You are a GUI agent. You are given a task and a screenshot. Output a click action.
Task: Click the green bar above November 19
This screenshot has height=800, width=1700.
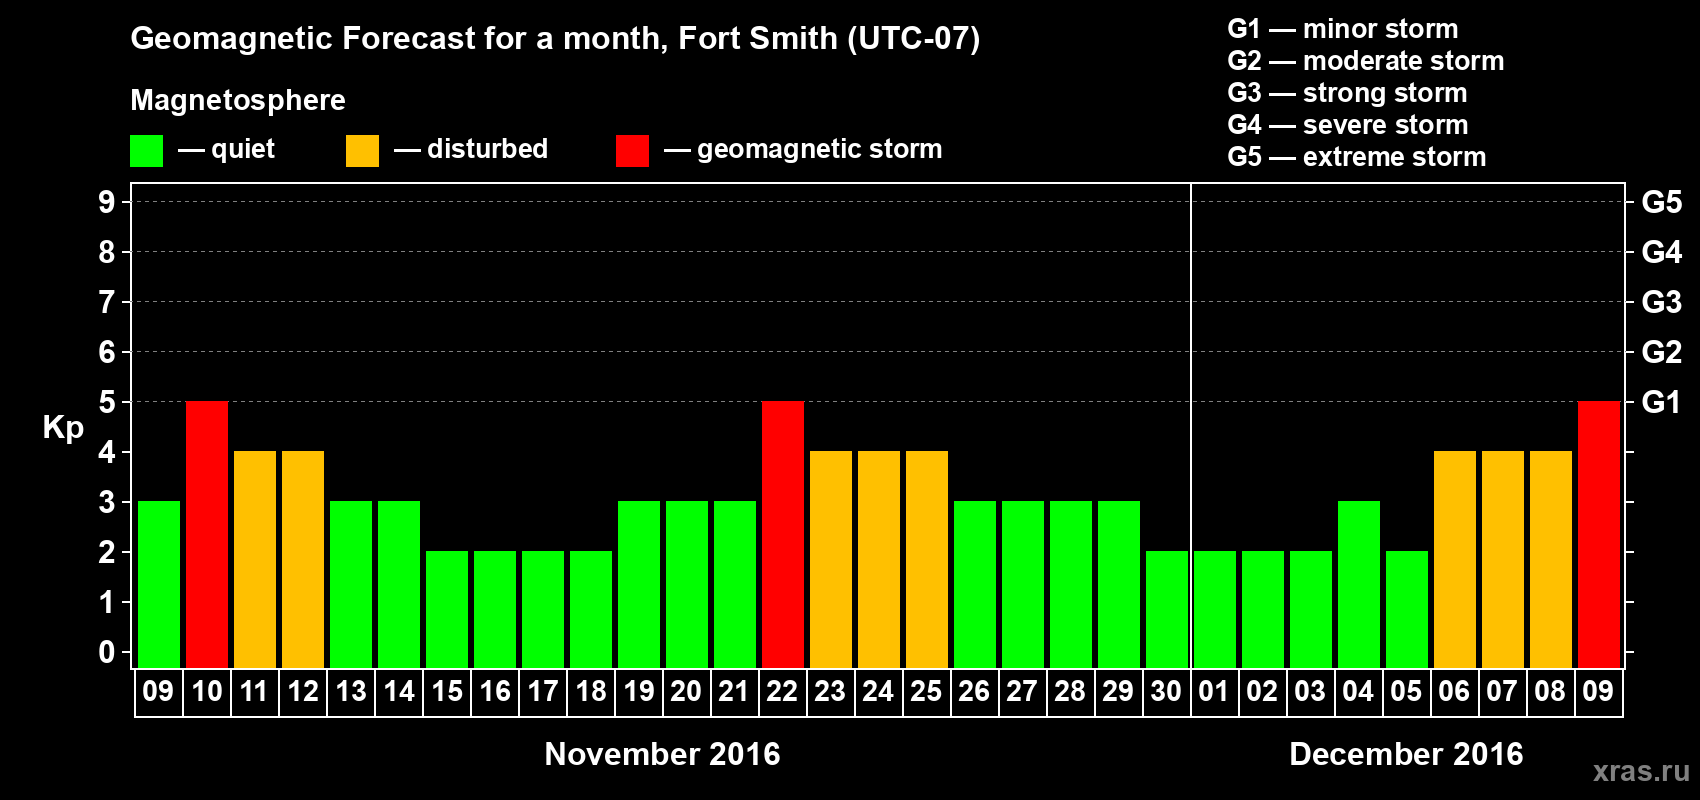[x=639, y=584]
